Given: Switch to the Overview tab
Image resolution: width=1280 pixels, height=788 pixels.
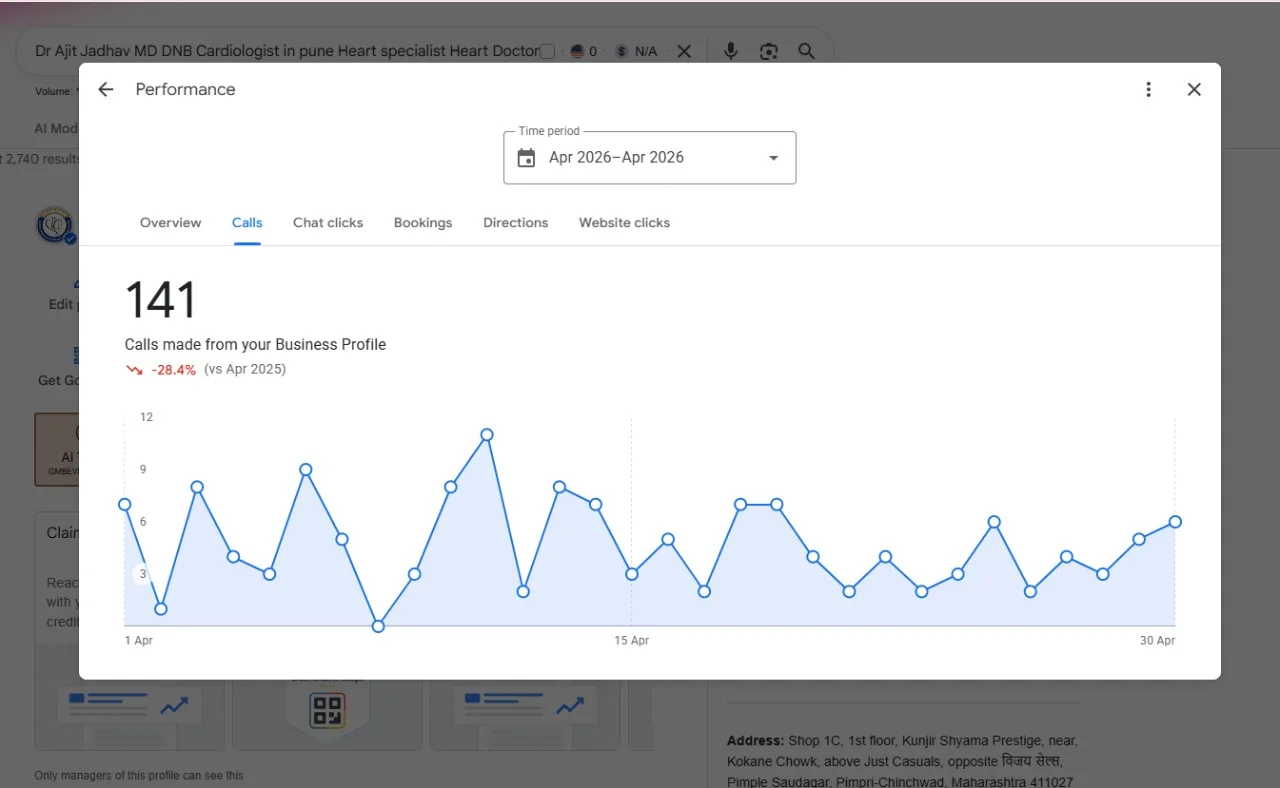Looking at the screenshot, I should click(170, 223).
